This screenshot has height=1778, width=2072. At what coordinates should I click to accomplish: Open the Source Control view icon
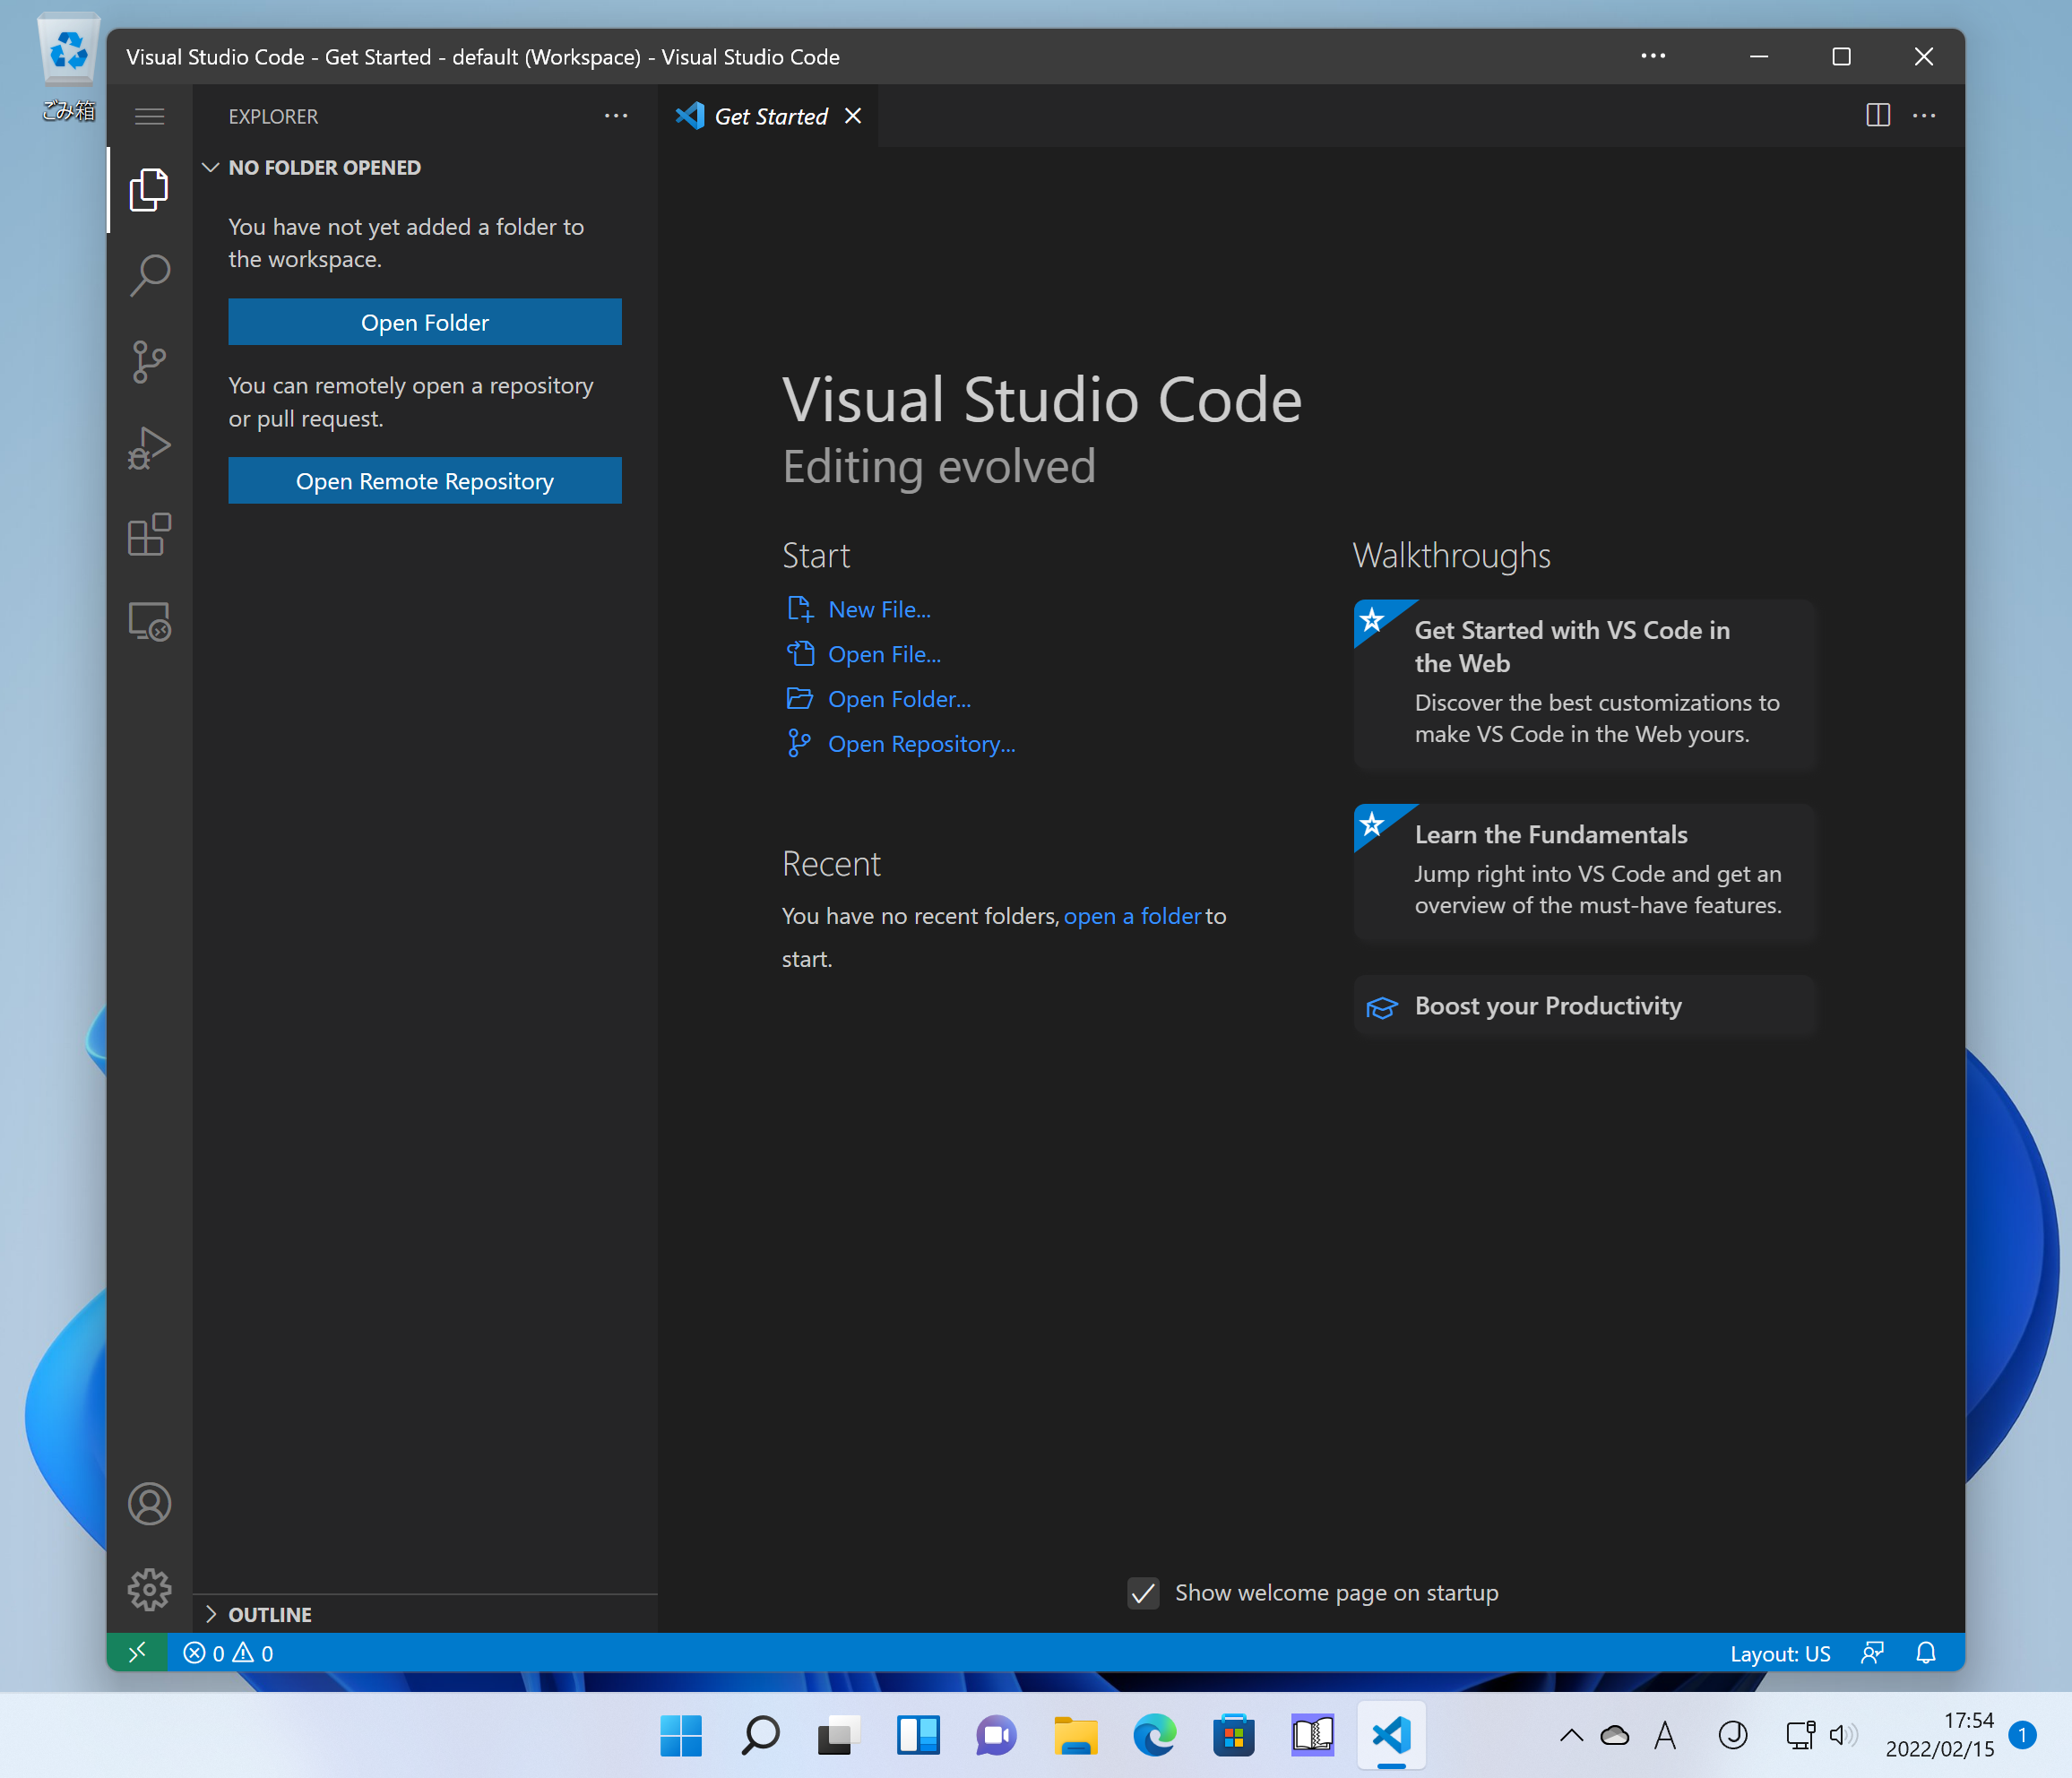pos(149,361)
